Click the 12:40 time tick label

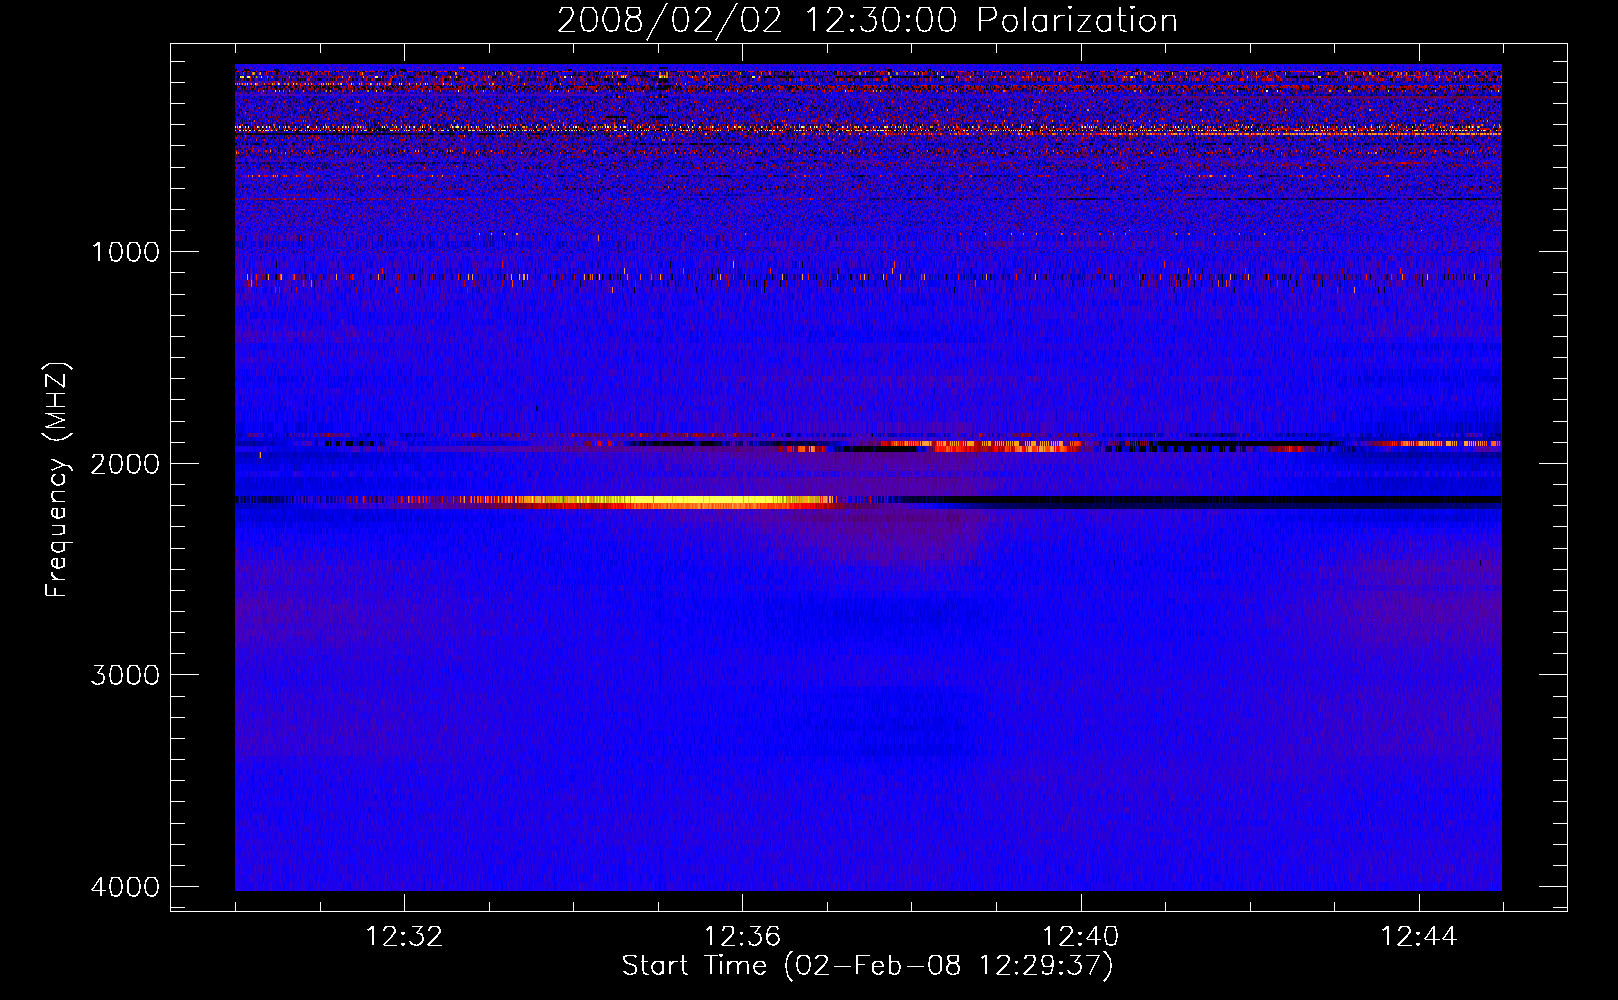pyautogui.click(x=1080, y=937)
